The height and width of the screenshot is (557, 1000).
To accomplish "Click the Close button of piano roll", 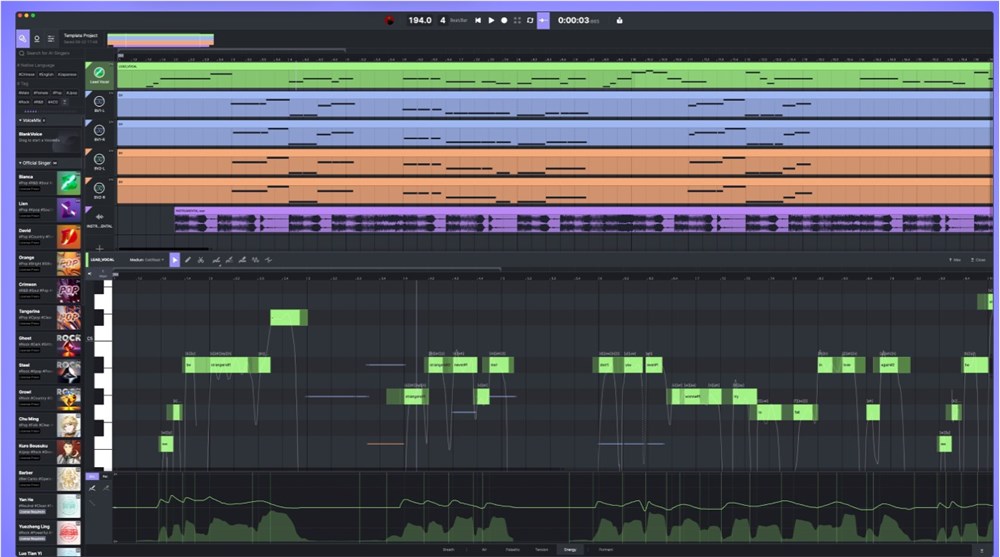I will coord(978,260).
